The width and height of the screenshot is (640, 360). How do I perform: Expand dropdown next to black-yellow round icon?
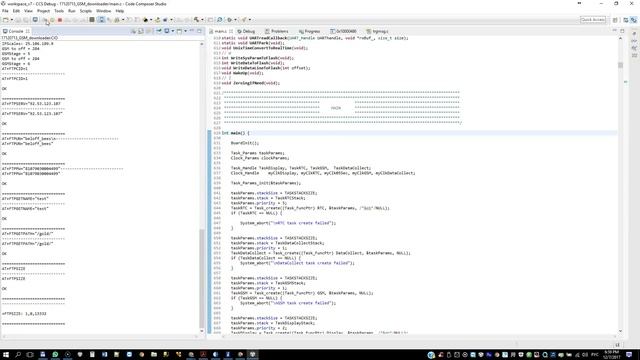151,20
